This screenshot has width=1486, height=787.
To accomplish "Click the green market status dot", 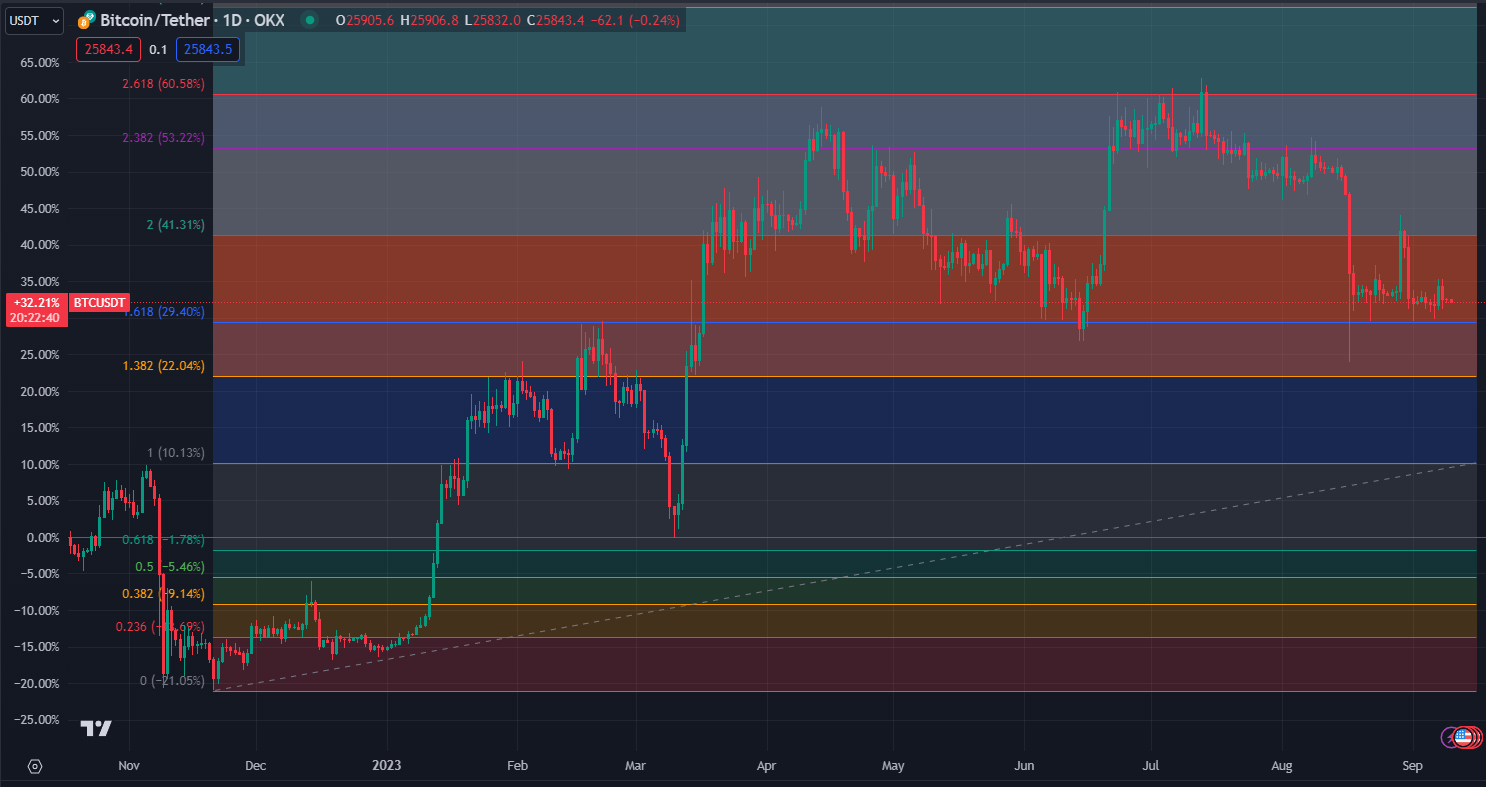I will [310, 20].
